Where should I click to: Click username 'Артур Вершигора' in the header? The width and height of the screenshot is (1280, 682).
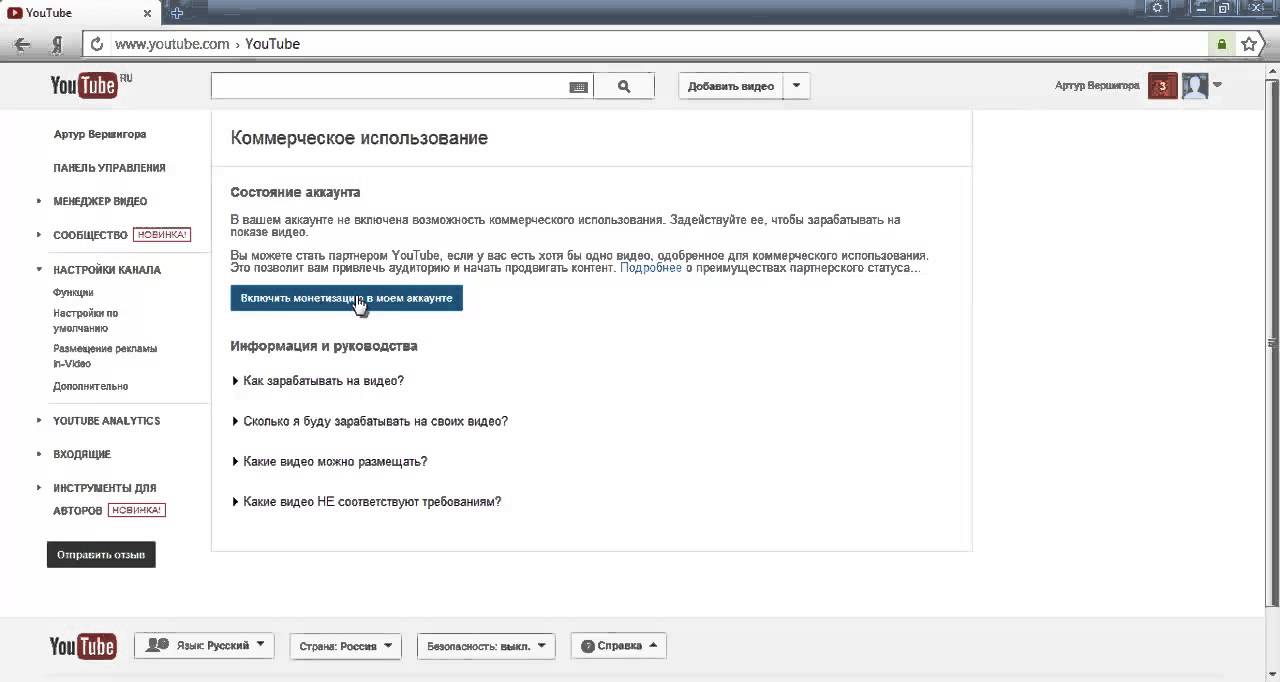tap(1097, 86)
